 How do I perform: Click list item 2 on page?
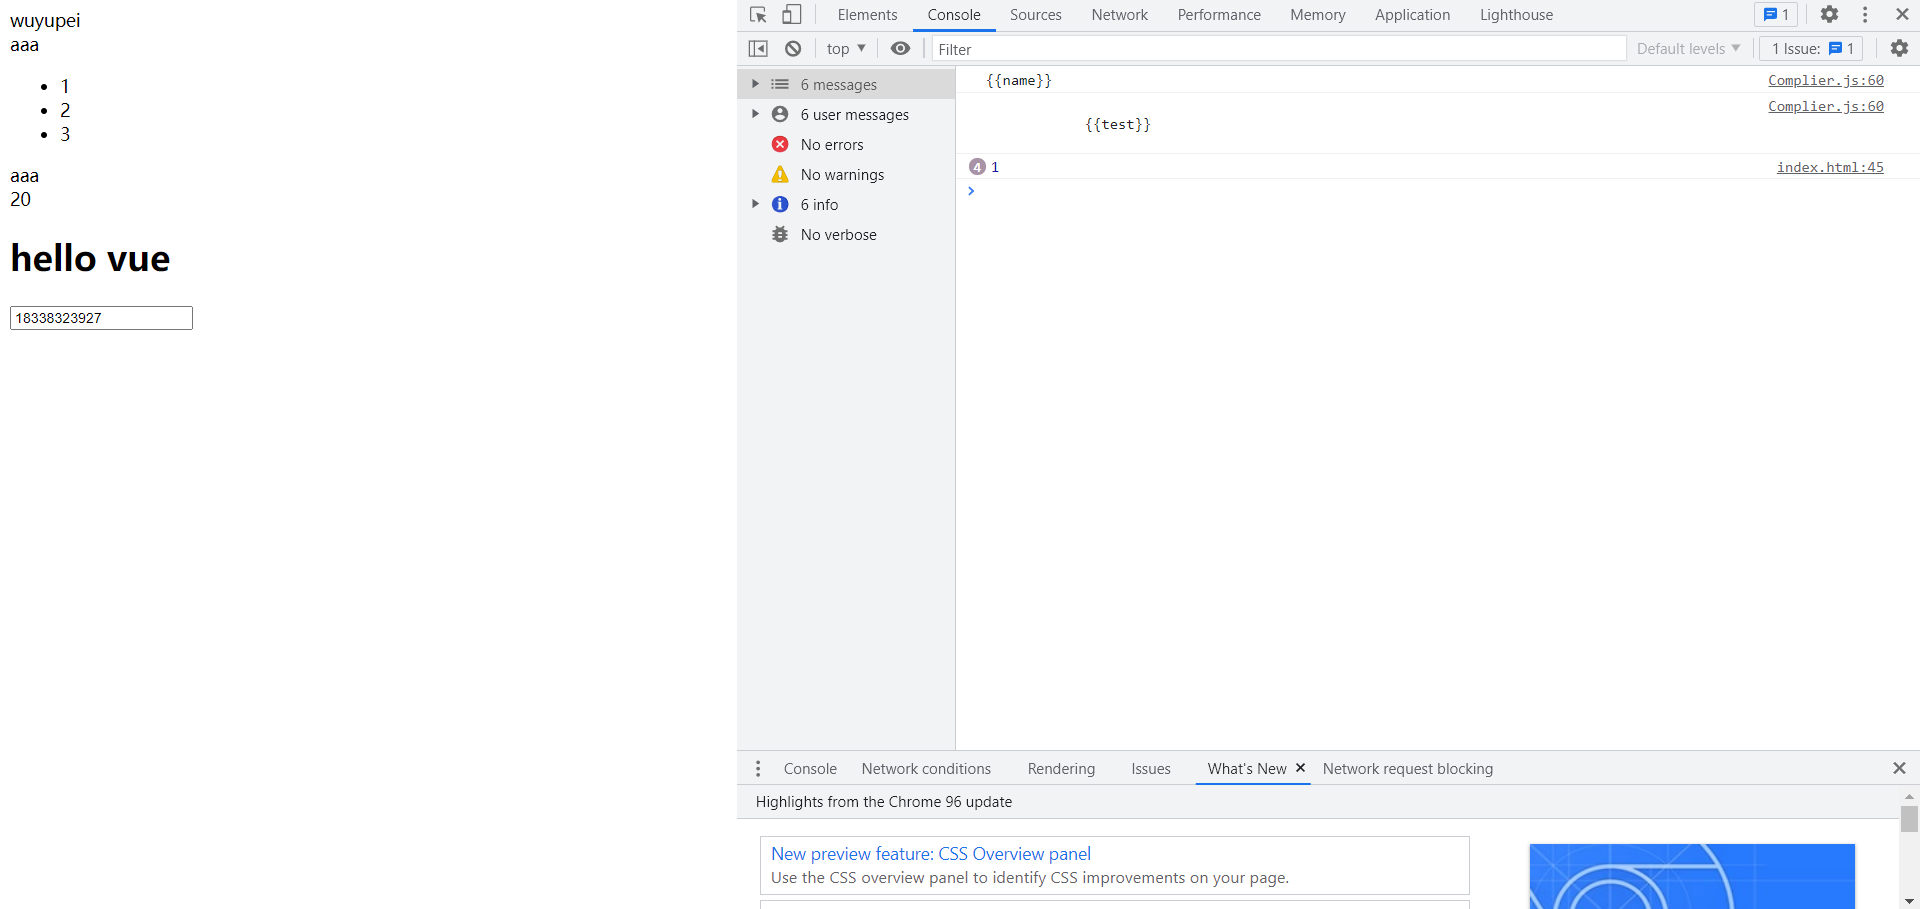pos(65,110)
